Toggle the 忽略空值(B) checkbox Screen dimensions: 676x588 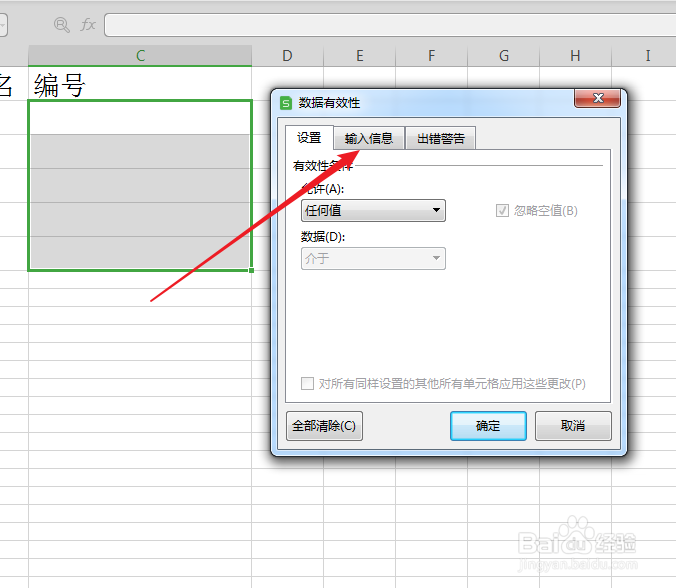pyautogui.click(x=502, y=210)
